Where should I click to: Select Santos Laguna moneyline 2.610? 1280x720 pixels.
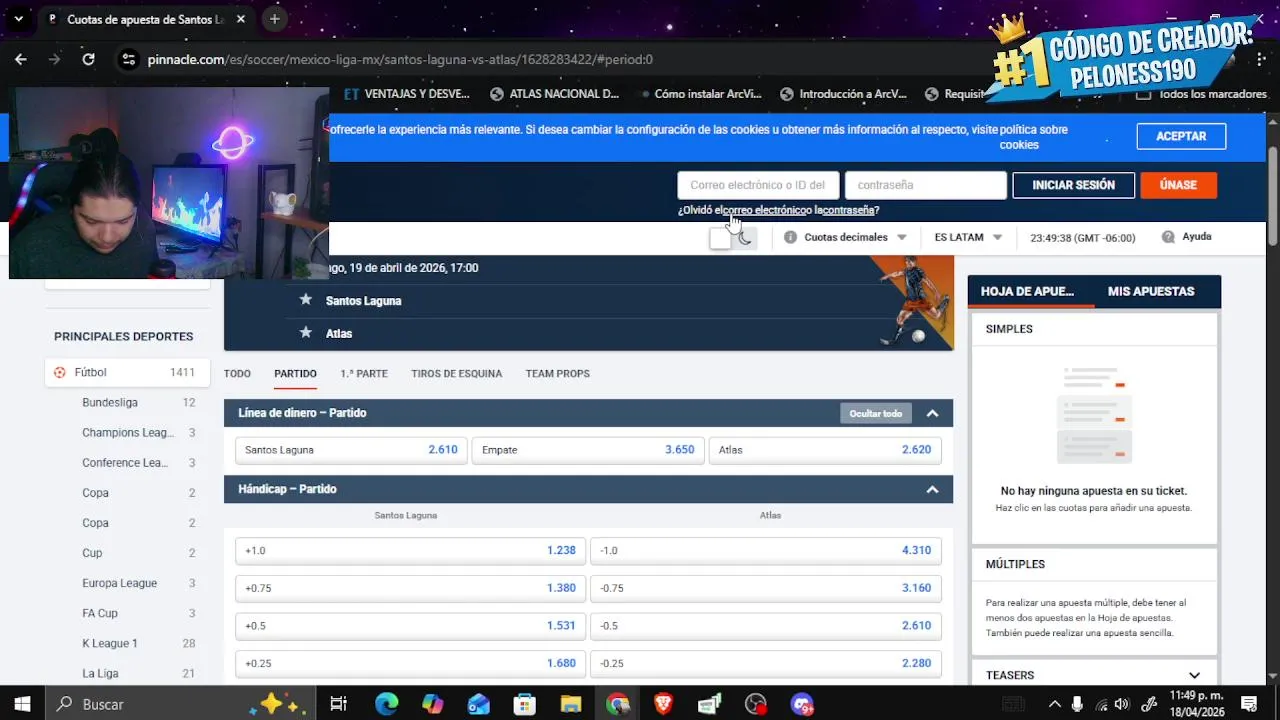pos(351,450)
